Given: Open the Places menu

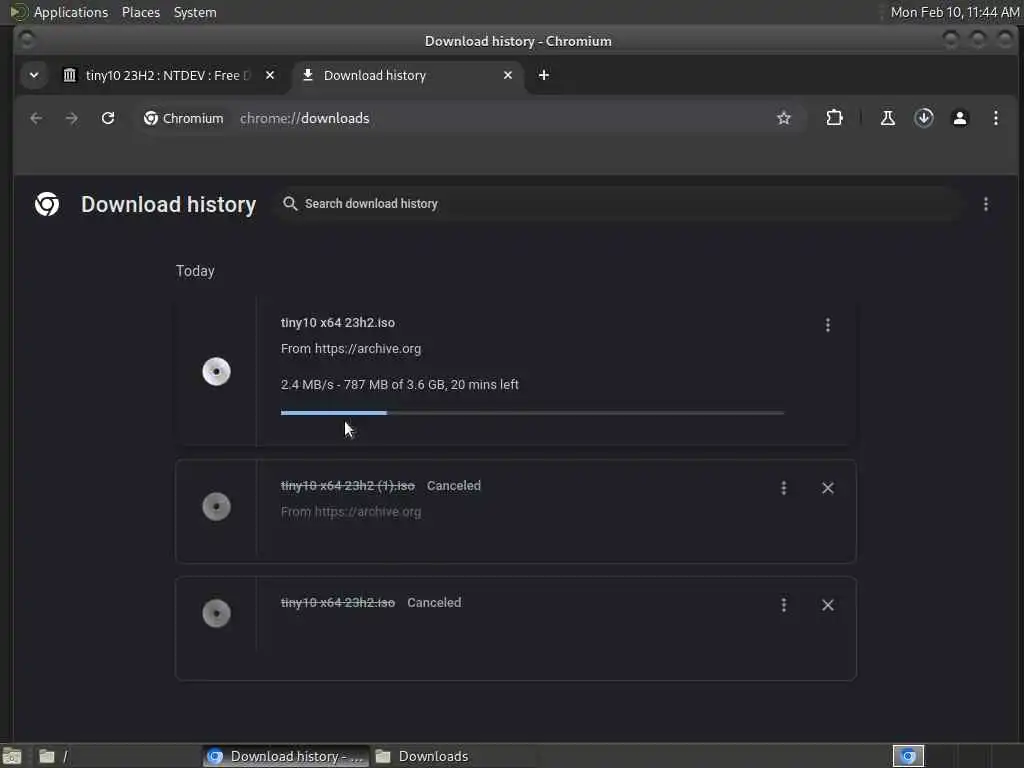Looking at the screenshot, I should tap(141, 12).
